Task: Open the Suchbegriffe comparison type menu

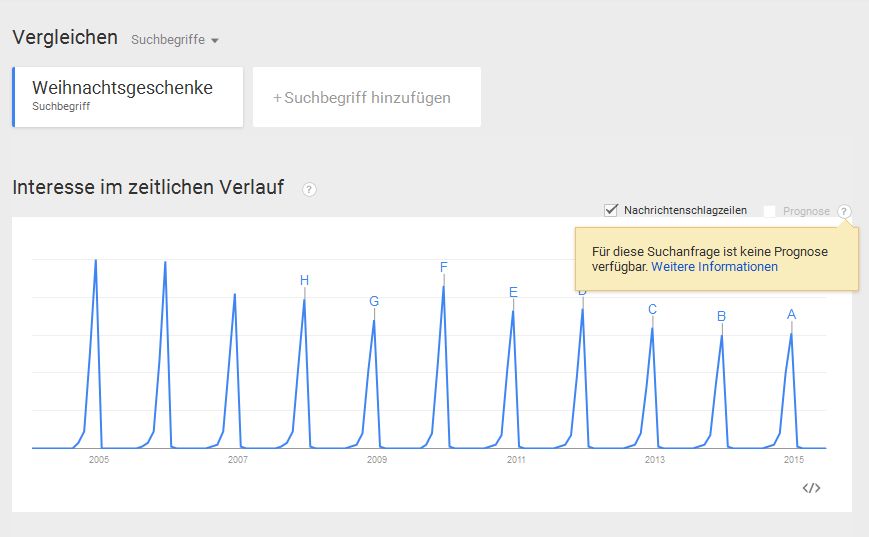Action: coord(175,40)
